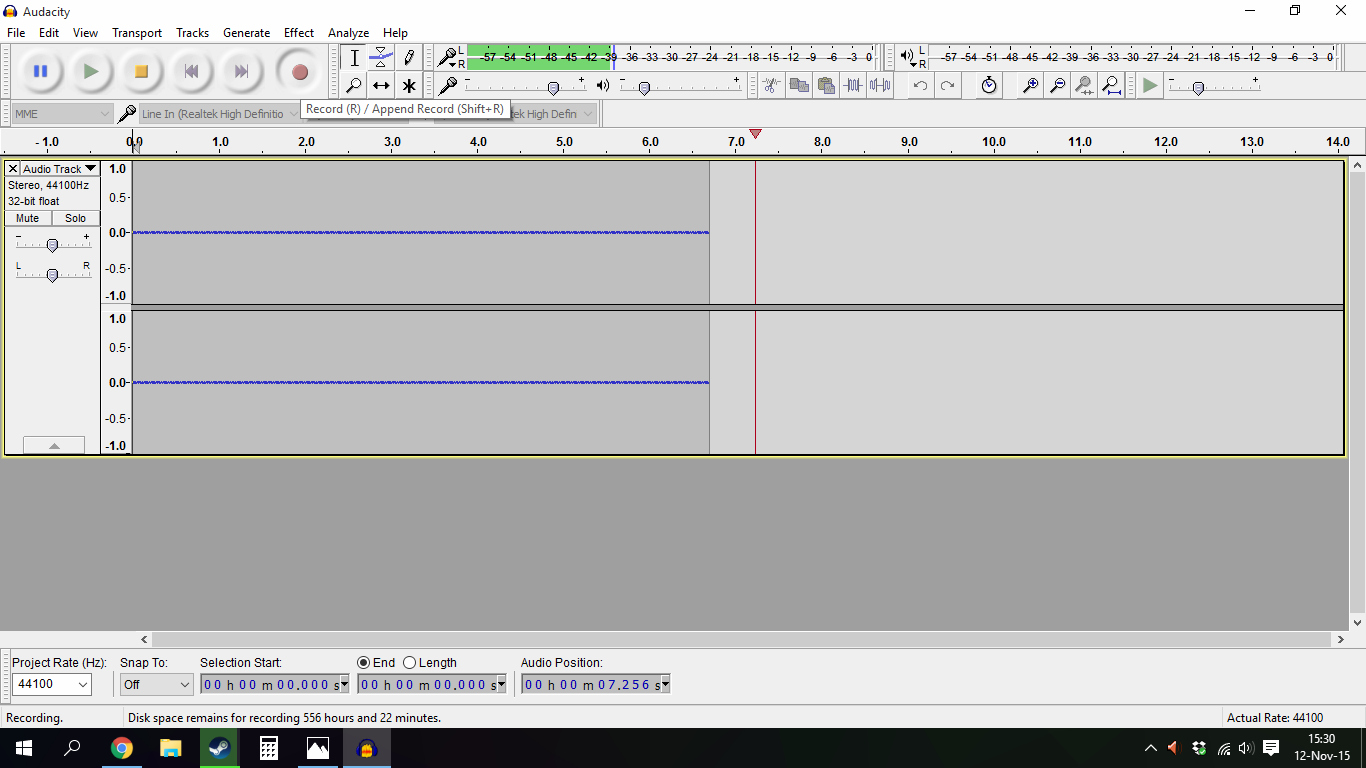The width and height of the screenshot is (1366, 768).
Task: Open the Generate menu
Action: coord(246,33)
